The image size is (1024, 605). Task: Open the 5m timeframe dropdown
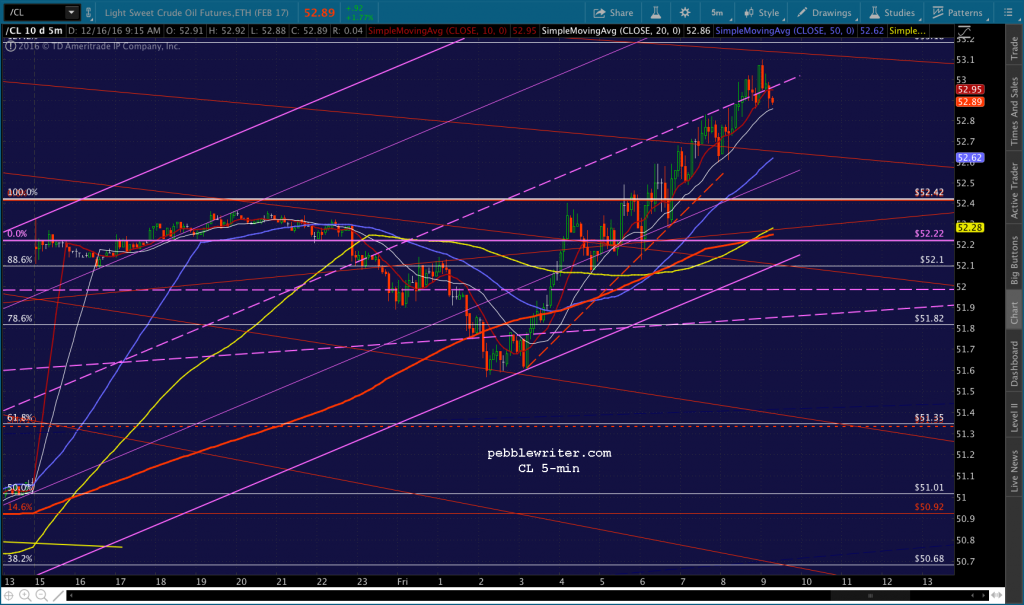(717, 12)
